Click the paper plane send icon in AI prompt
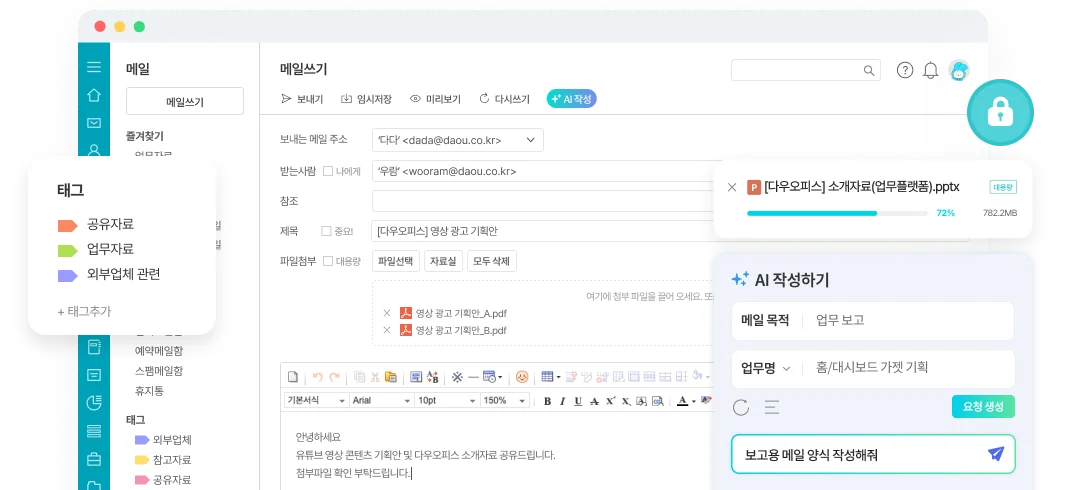 [x=995, y=454]
